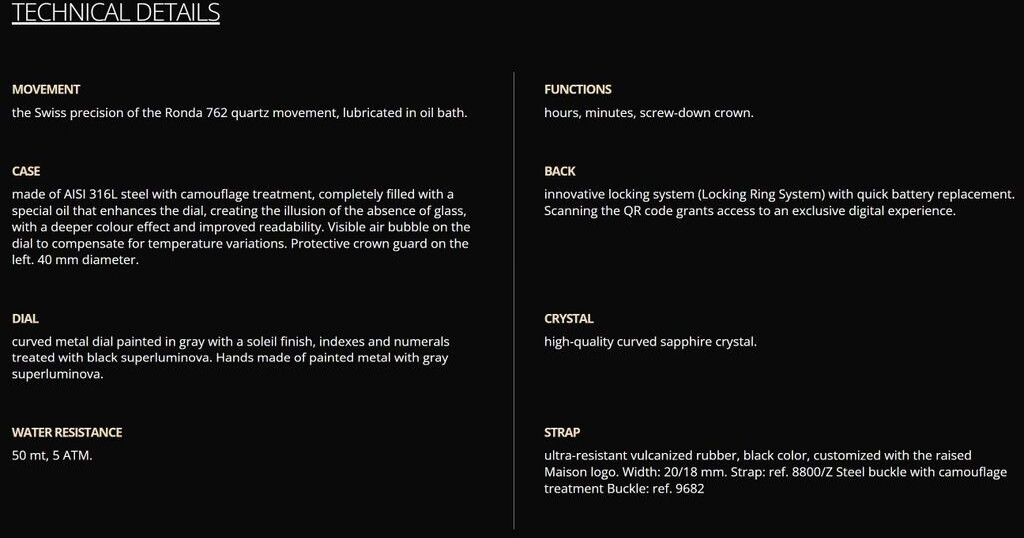Image resolution: width=1024 pixels, height=538 pixels.
Task: Click the QR code digital experience sentence
Action: coord(750,211)
